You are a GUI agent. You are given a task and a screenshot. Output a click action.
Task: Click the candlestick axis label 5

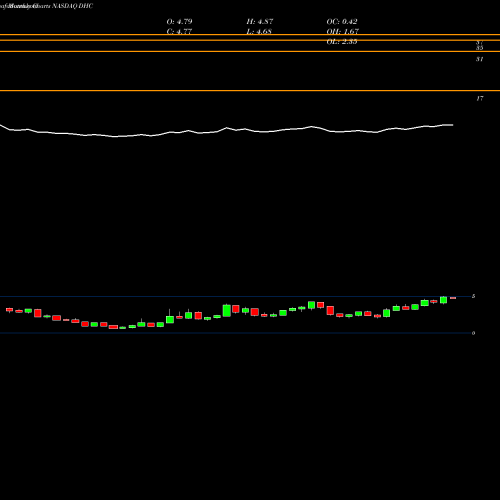tap(473, 296)
